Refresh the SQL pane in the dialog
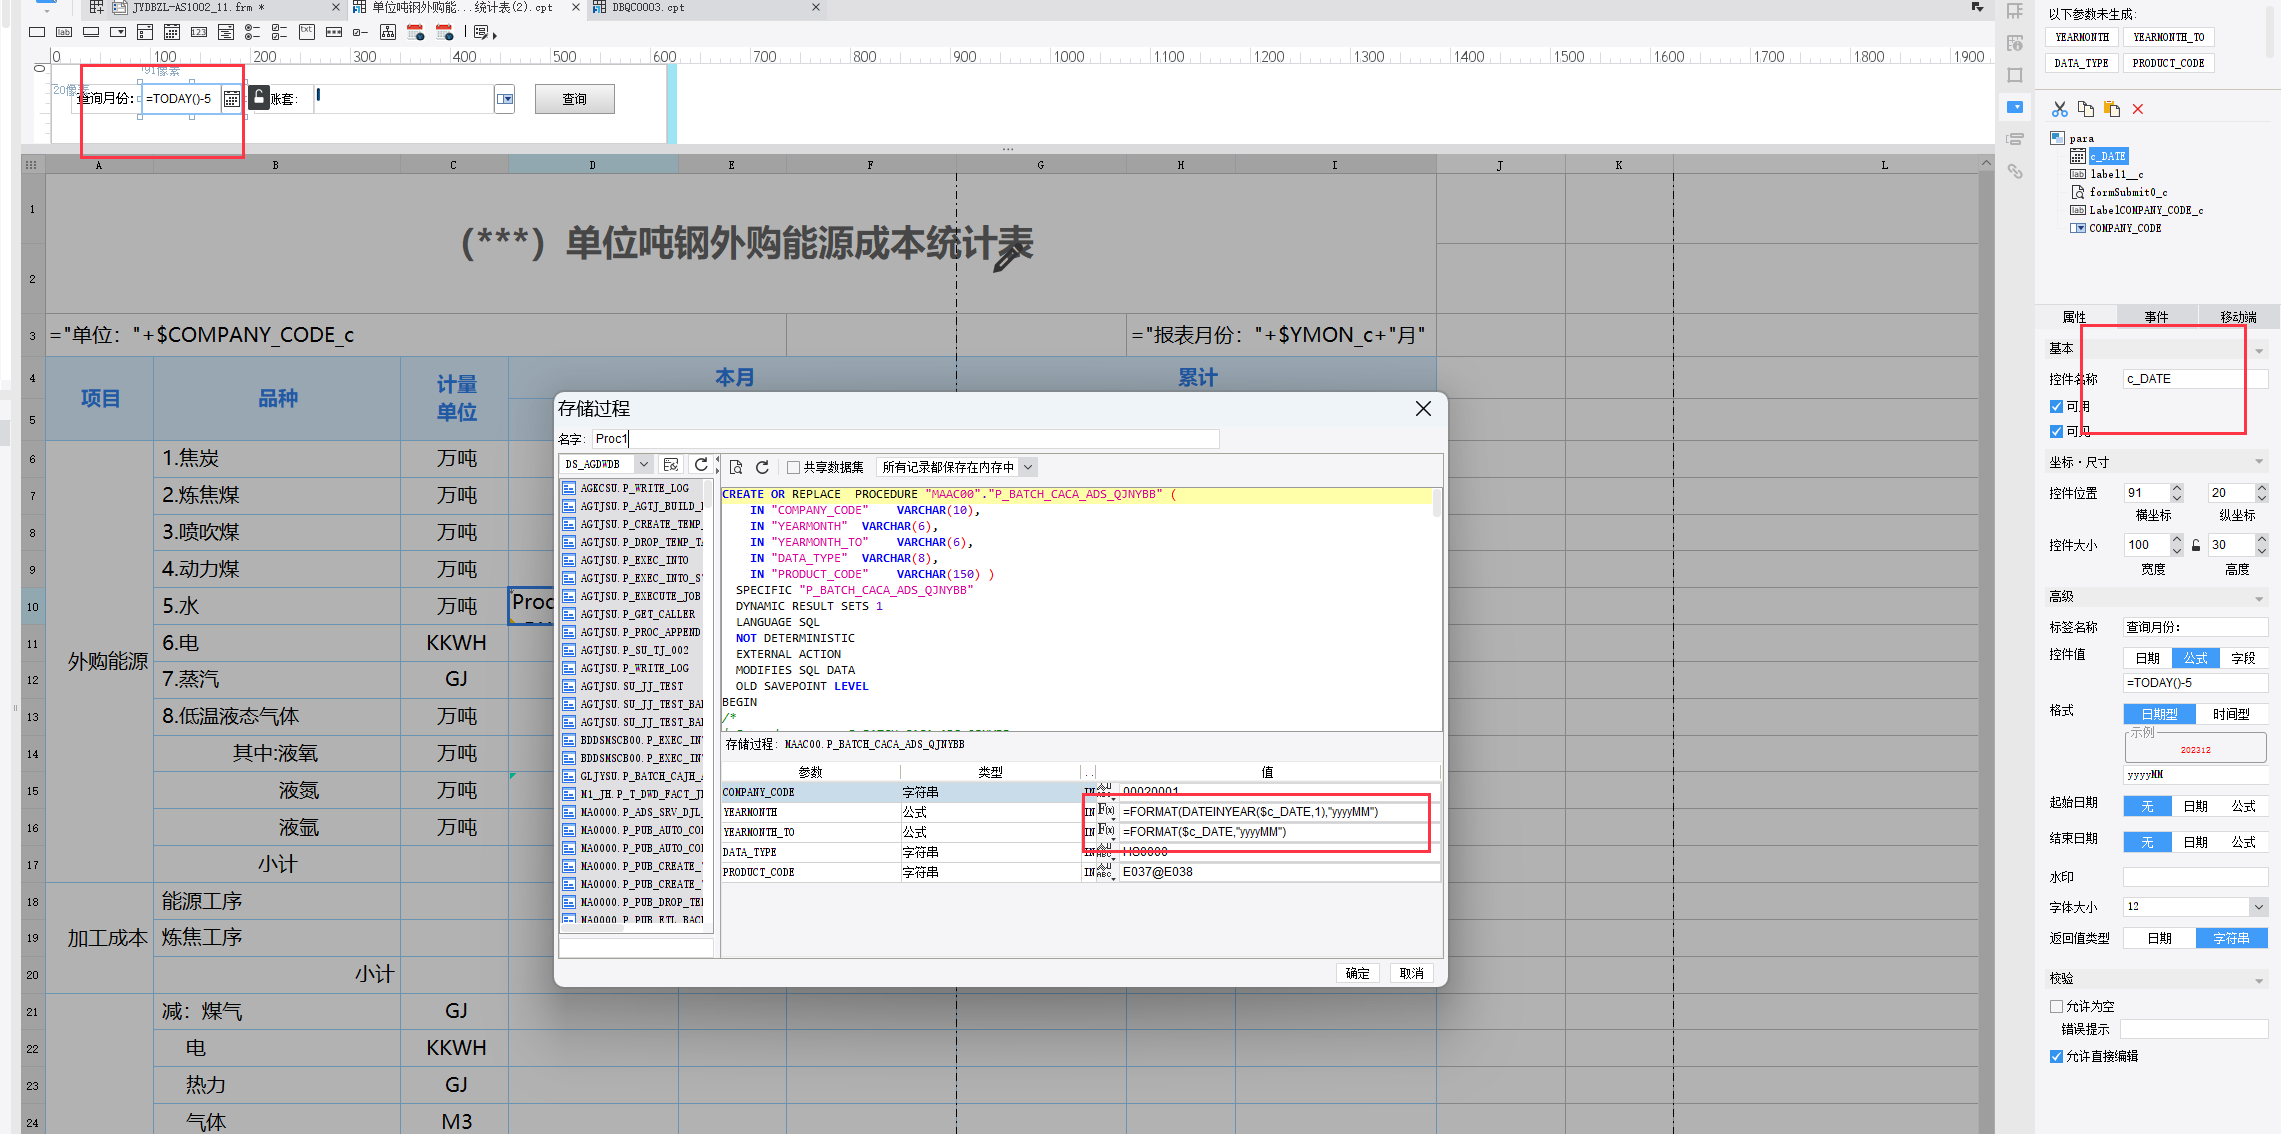 (x=762, y=467)
